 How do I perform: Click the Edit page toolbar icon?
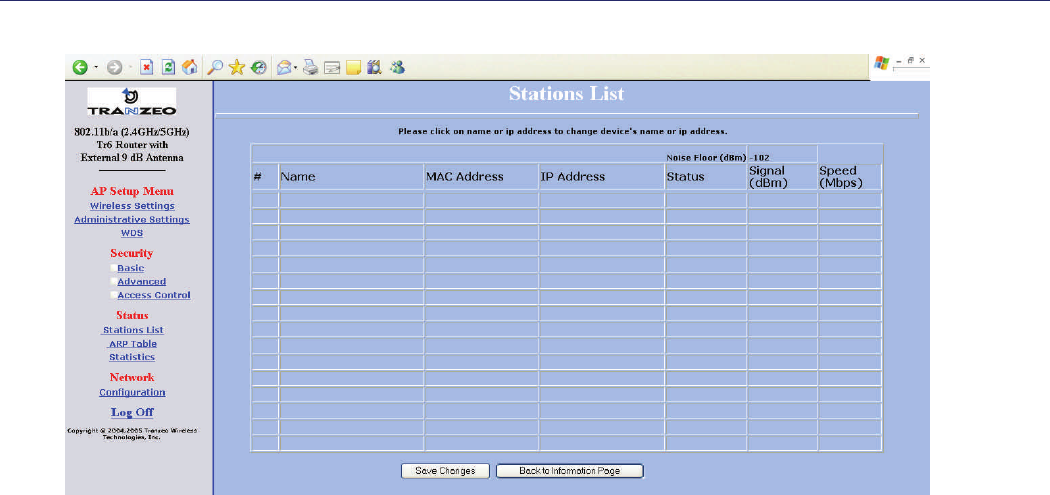pyautogui.click(x=331, y=68)
